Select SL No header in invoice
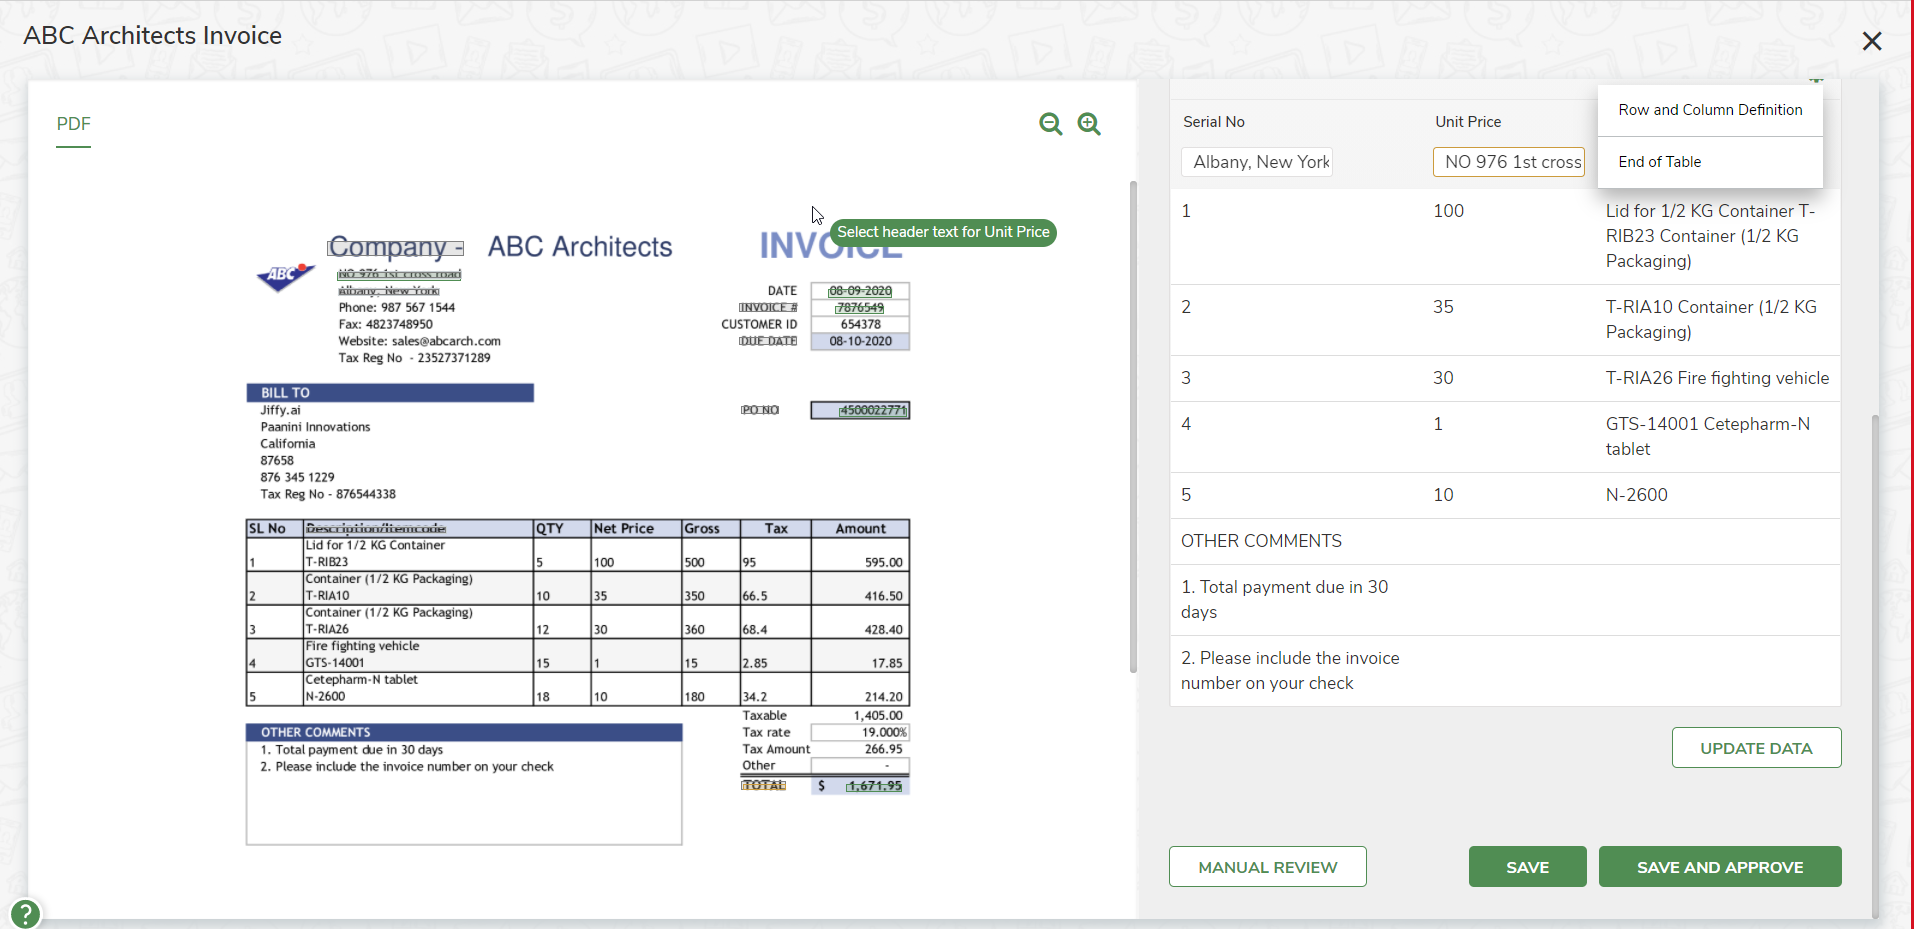The height and width of the screenshot is (929, 1914). (x=268, y=529)
